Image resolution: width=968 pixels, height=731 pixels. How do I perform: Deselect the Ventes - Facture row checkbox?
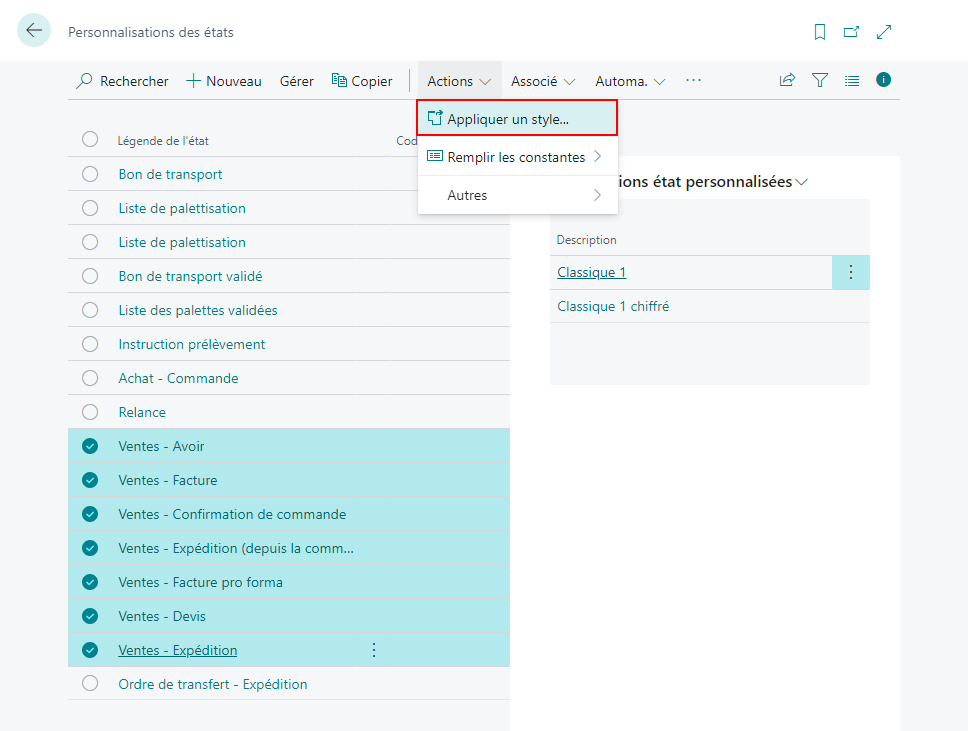coord(90,480)
